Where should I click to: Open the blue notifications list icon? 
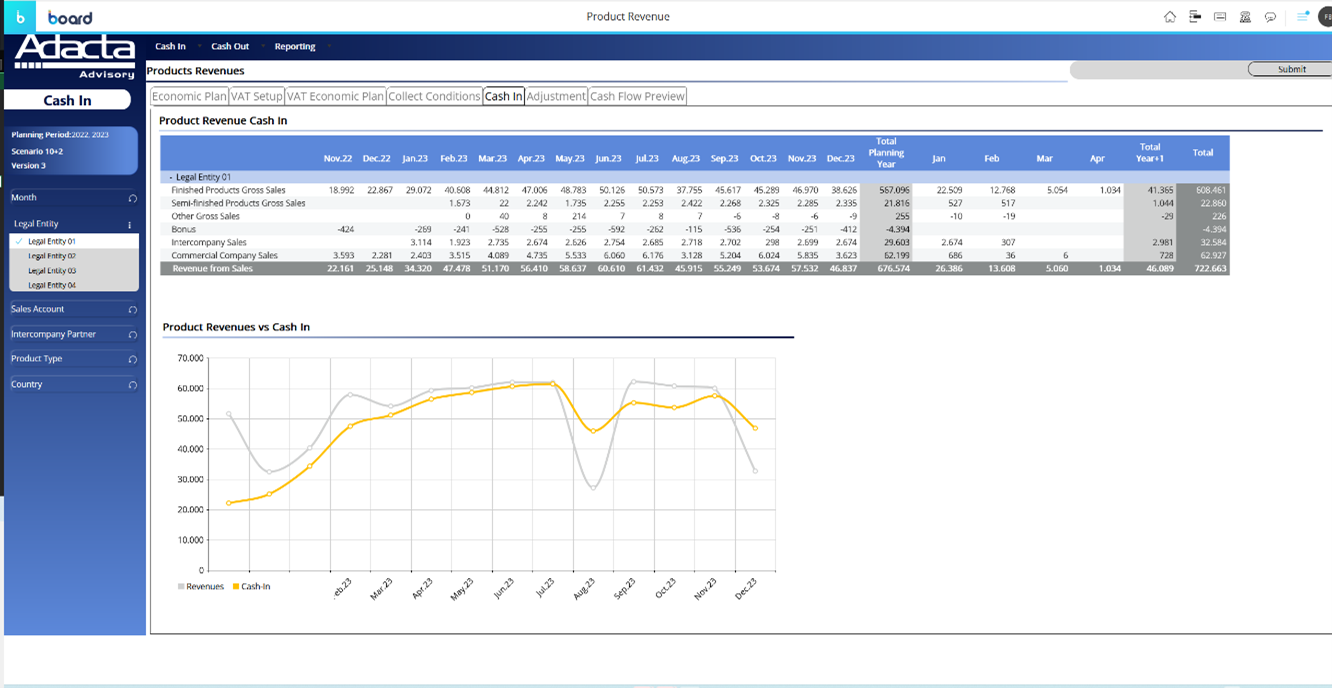coord(1302,17)
